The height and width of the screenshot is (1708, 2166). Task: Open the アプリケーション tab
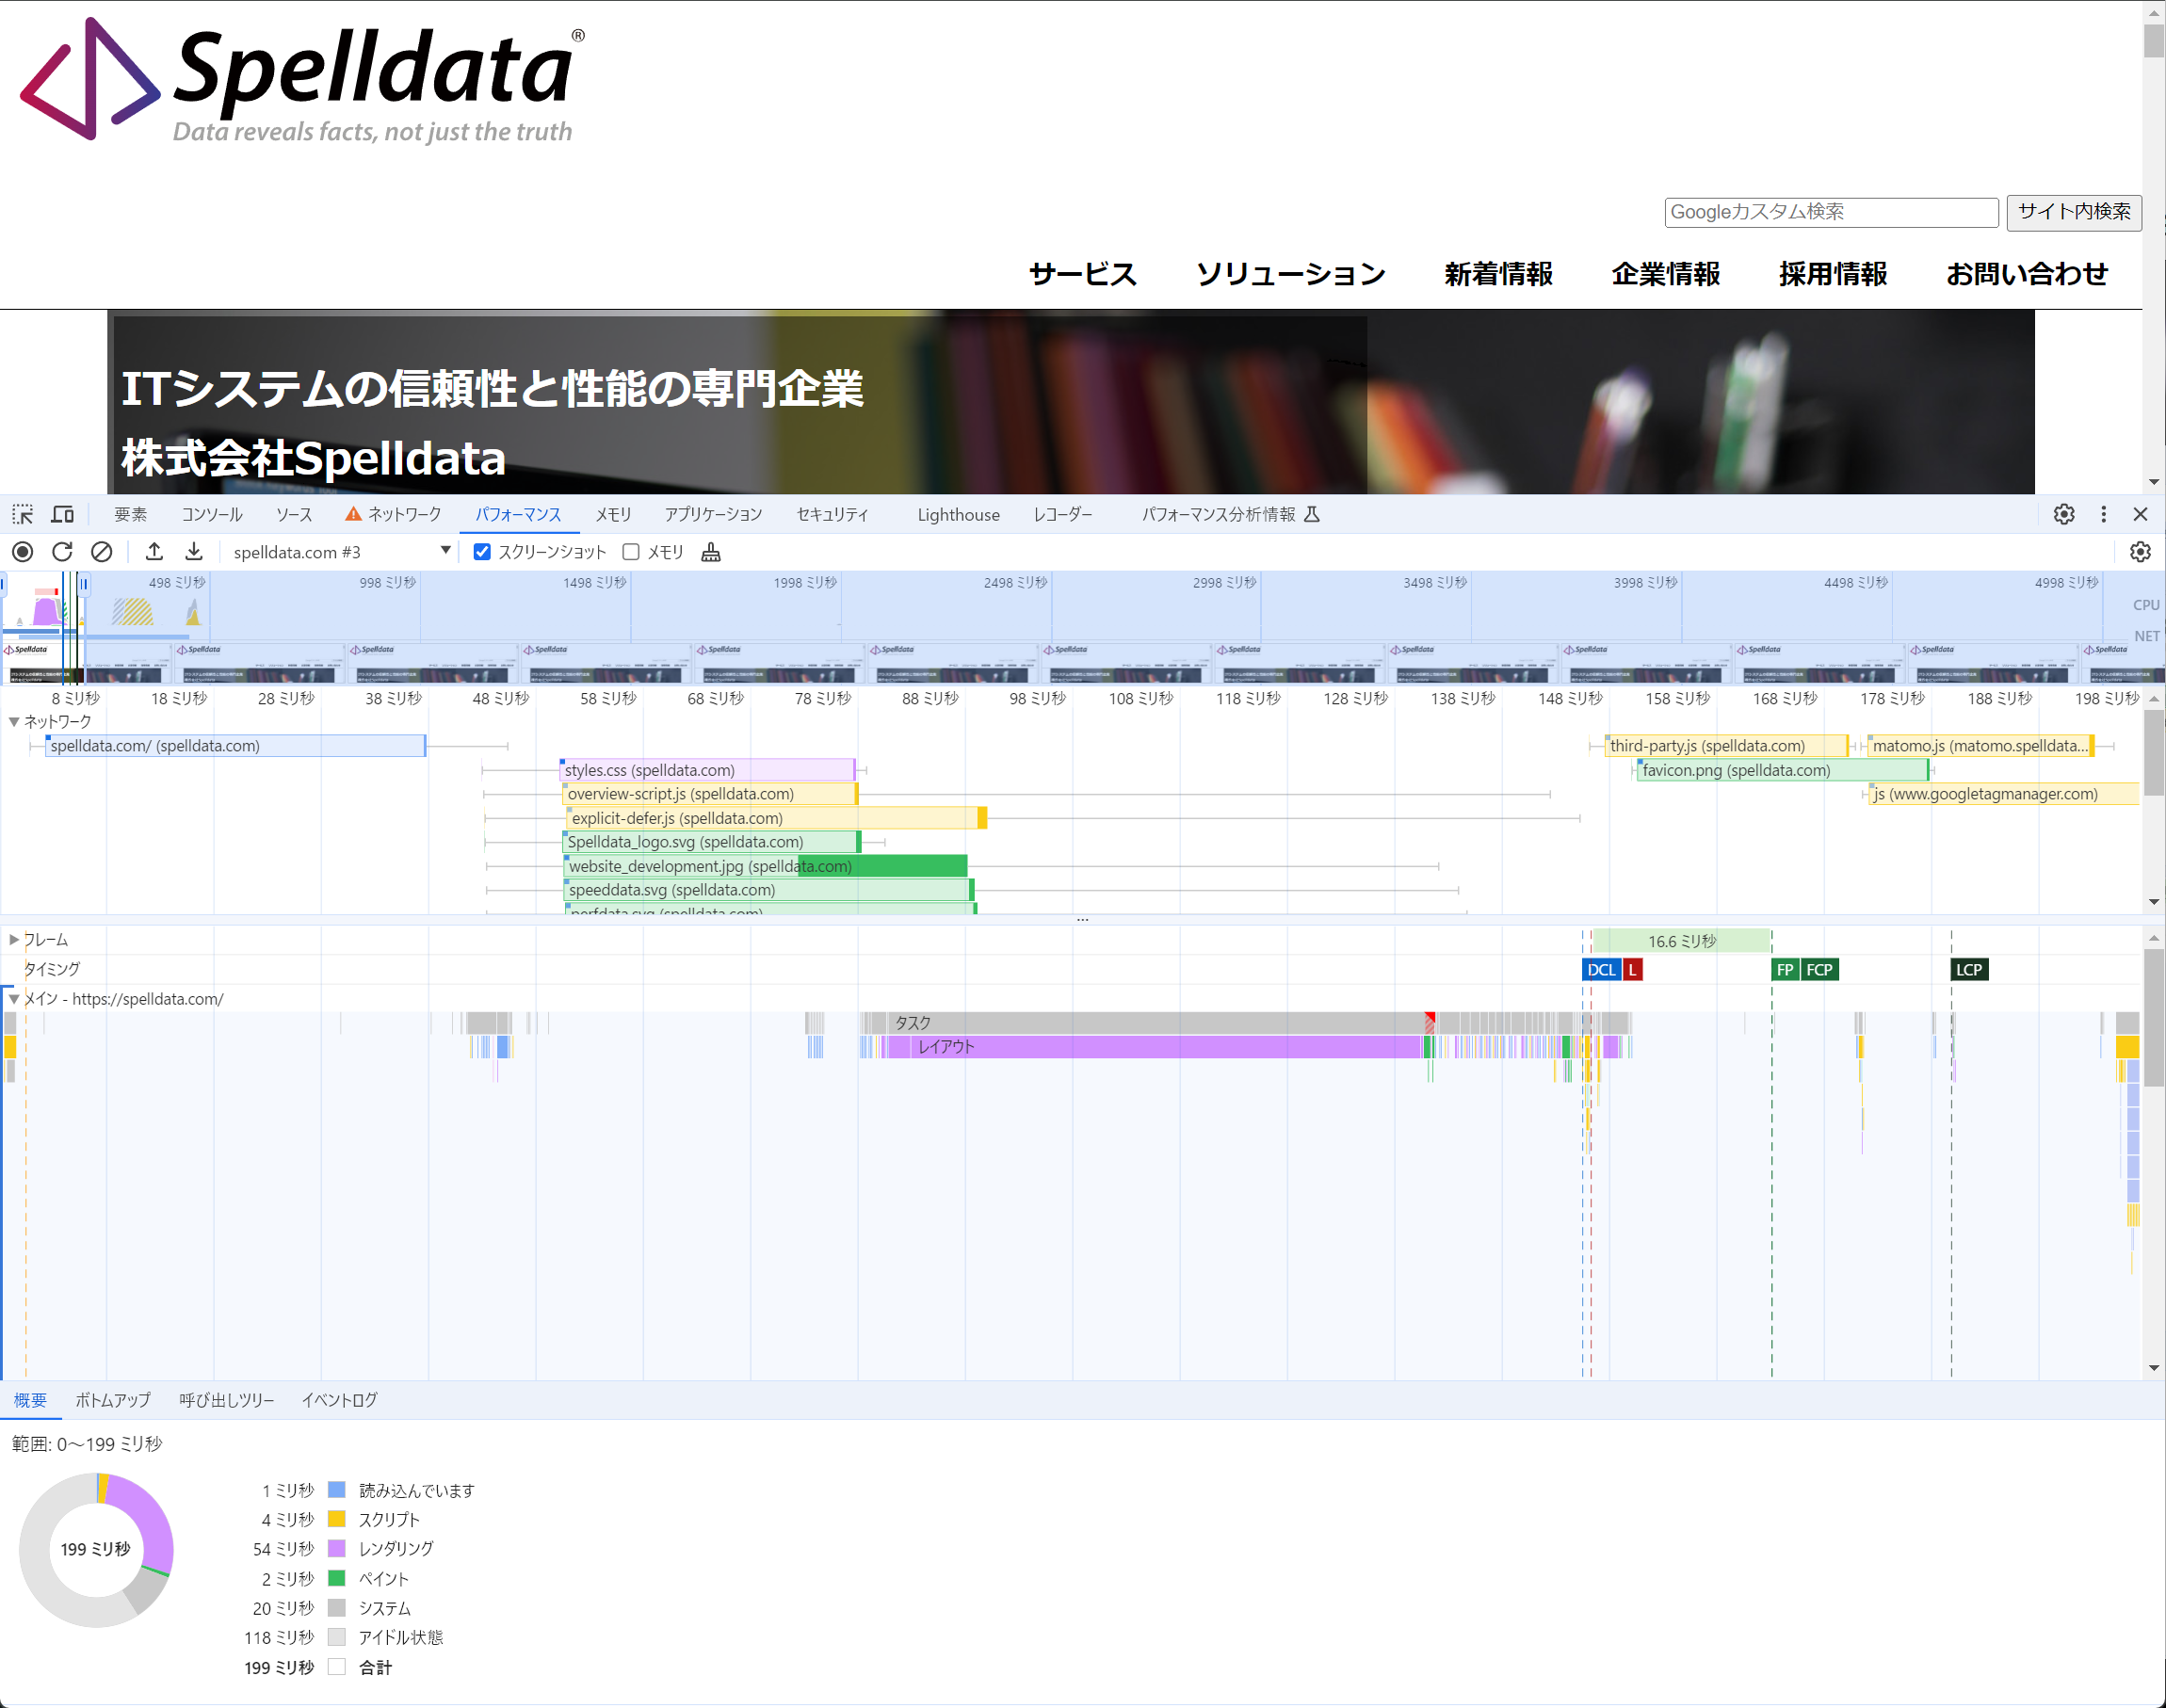tap(713, 514)
